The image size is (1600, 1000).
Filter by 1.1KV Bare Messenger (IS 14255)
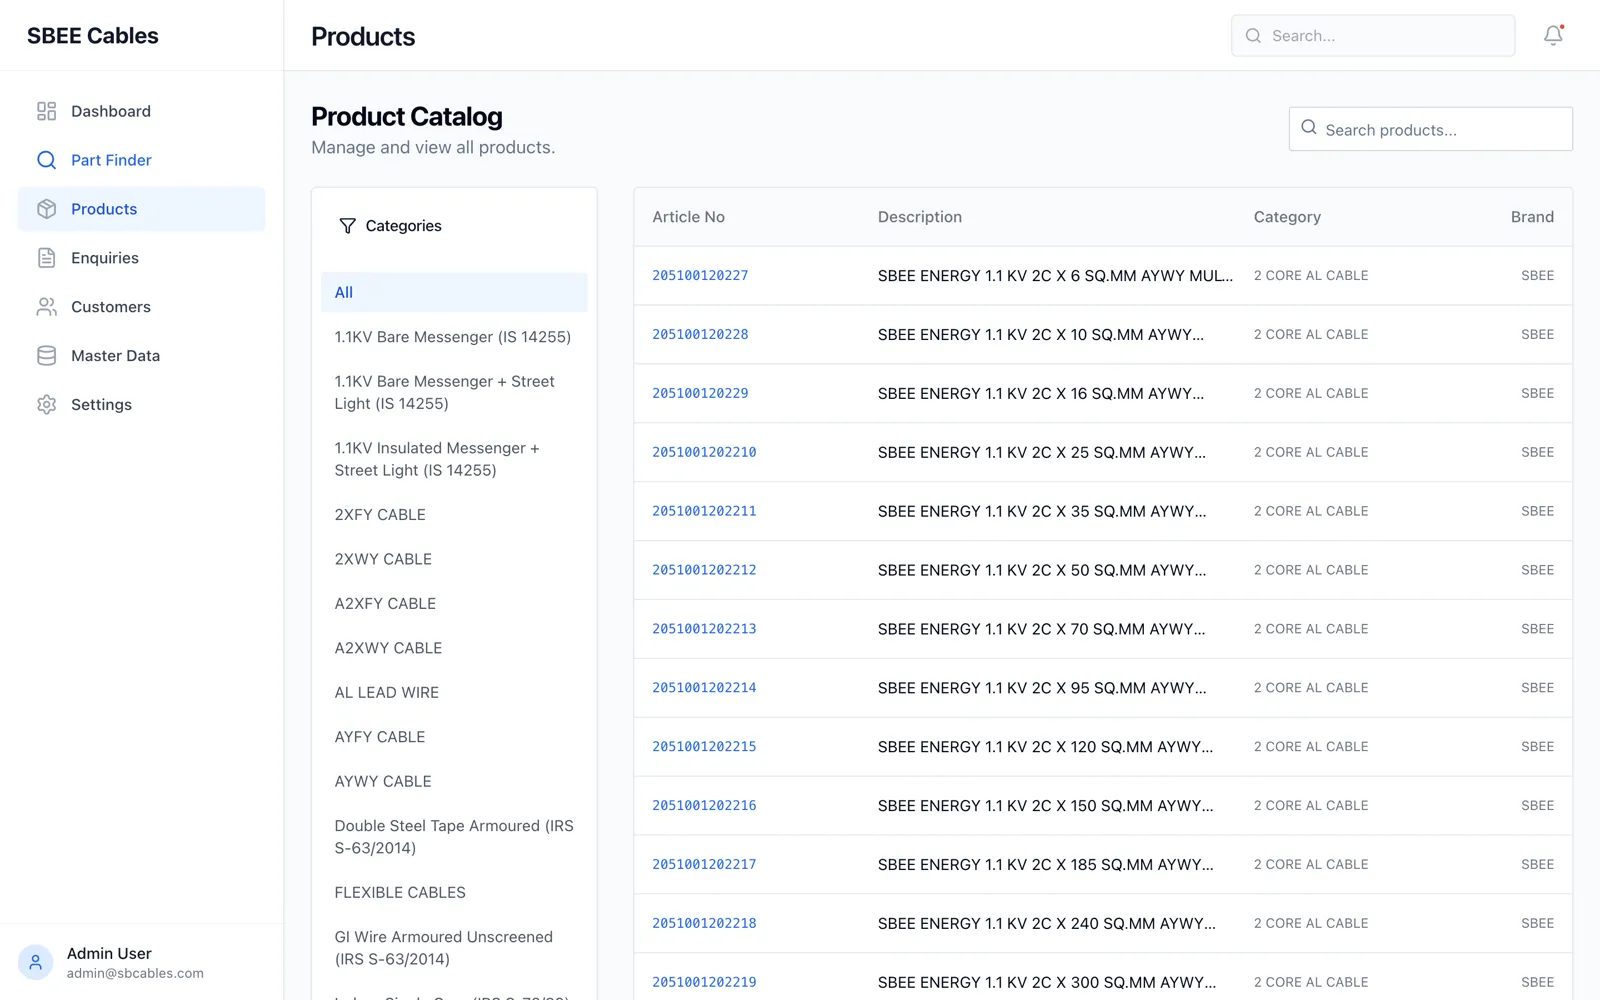(454, 337)
